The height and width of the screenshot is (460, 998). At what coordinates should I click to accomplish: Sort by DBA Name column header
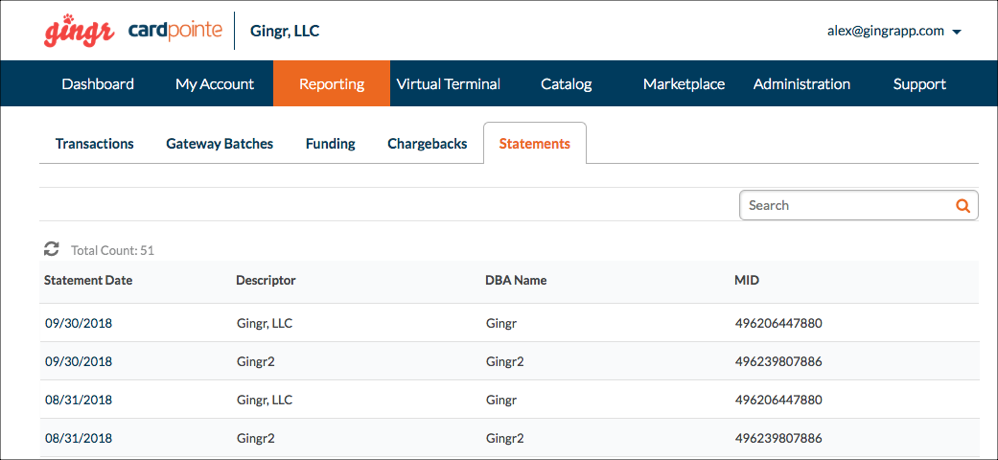tap(516, 280)
